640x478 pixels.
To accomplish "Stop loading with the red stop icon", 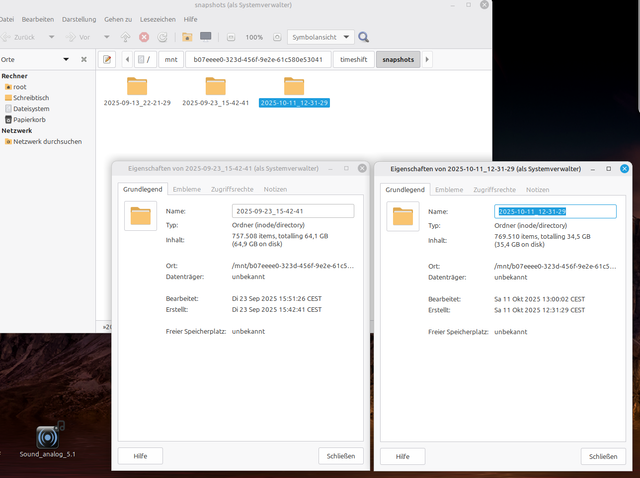I will [x=144, y=37].
